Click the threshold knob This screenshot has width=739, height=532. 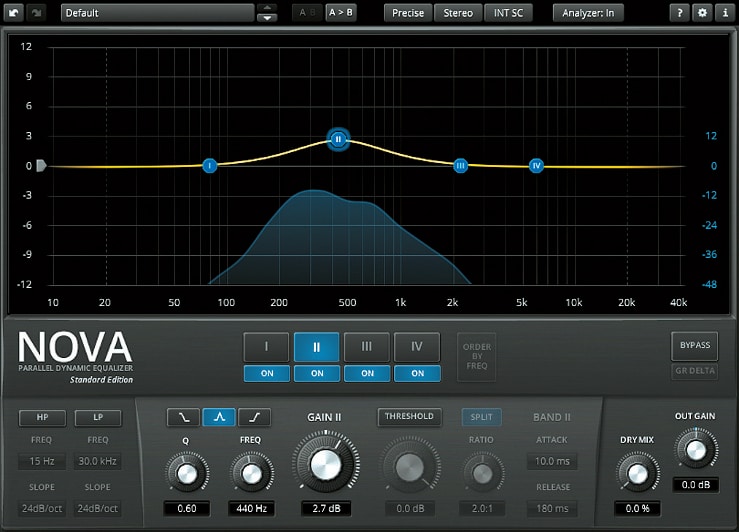coord(410,467)
